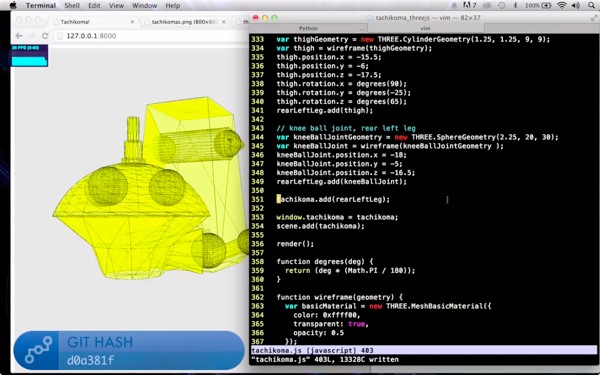Click the browser back arrow
This screenshot has height=375, width=600.
(x=19, y=36)
